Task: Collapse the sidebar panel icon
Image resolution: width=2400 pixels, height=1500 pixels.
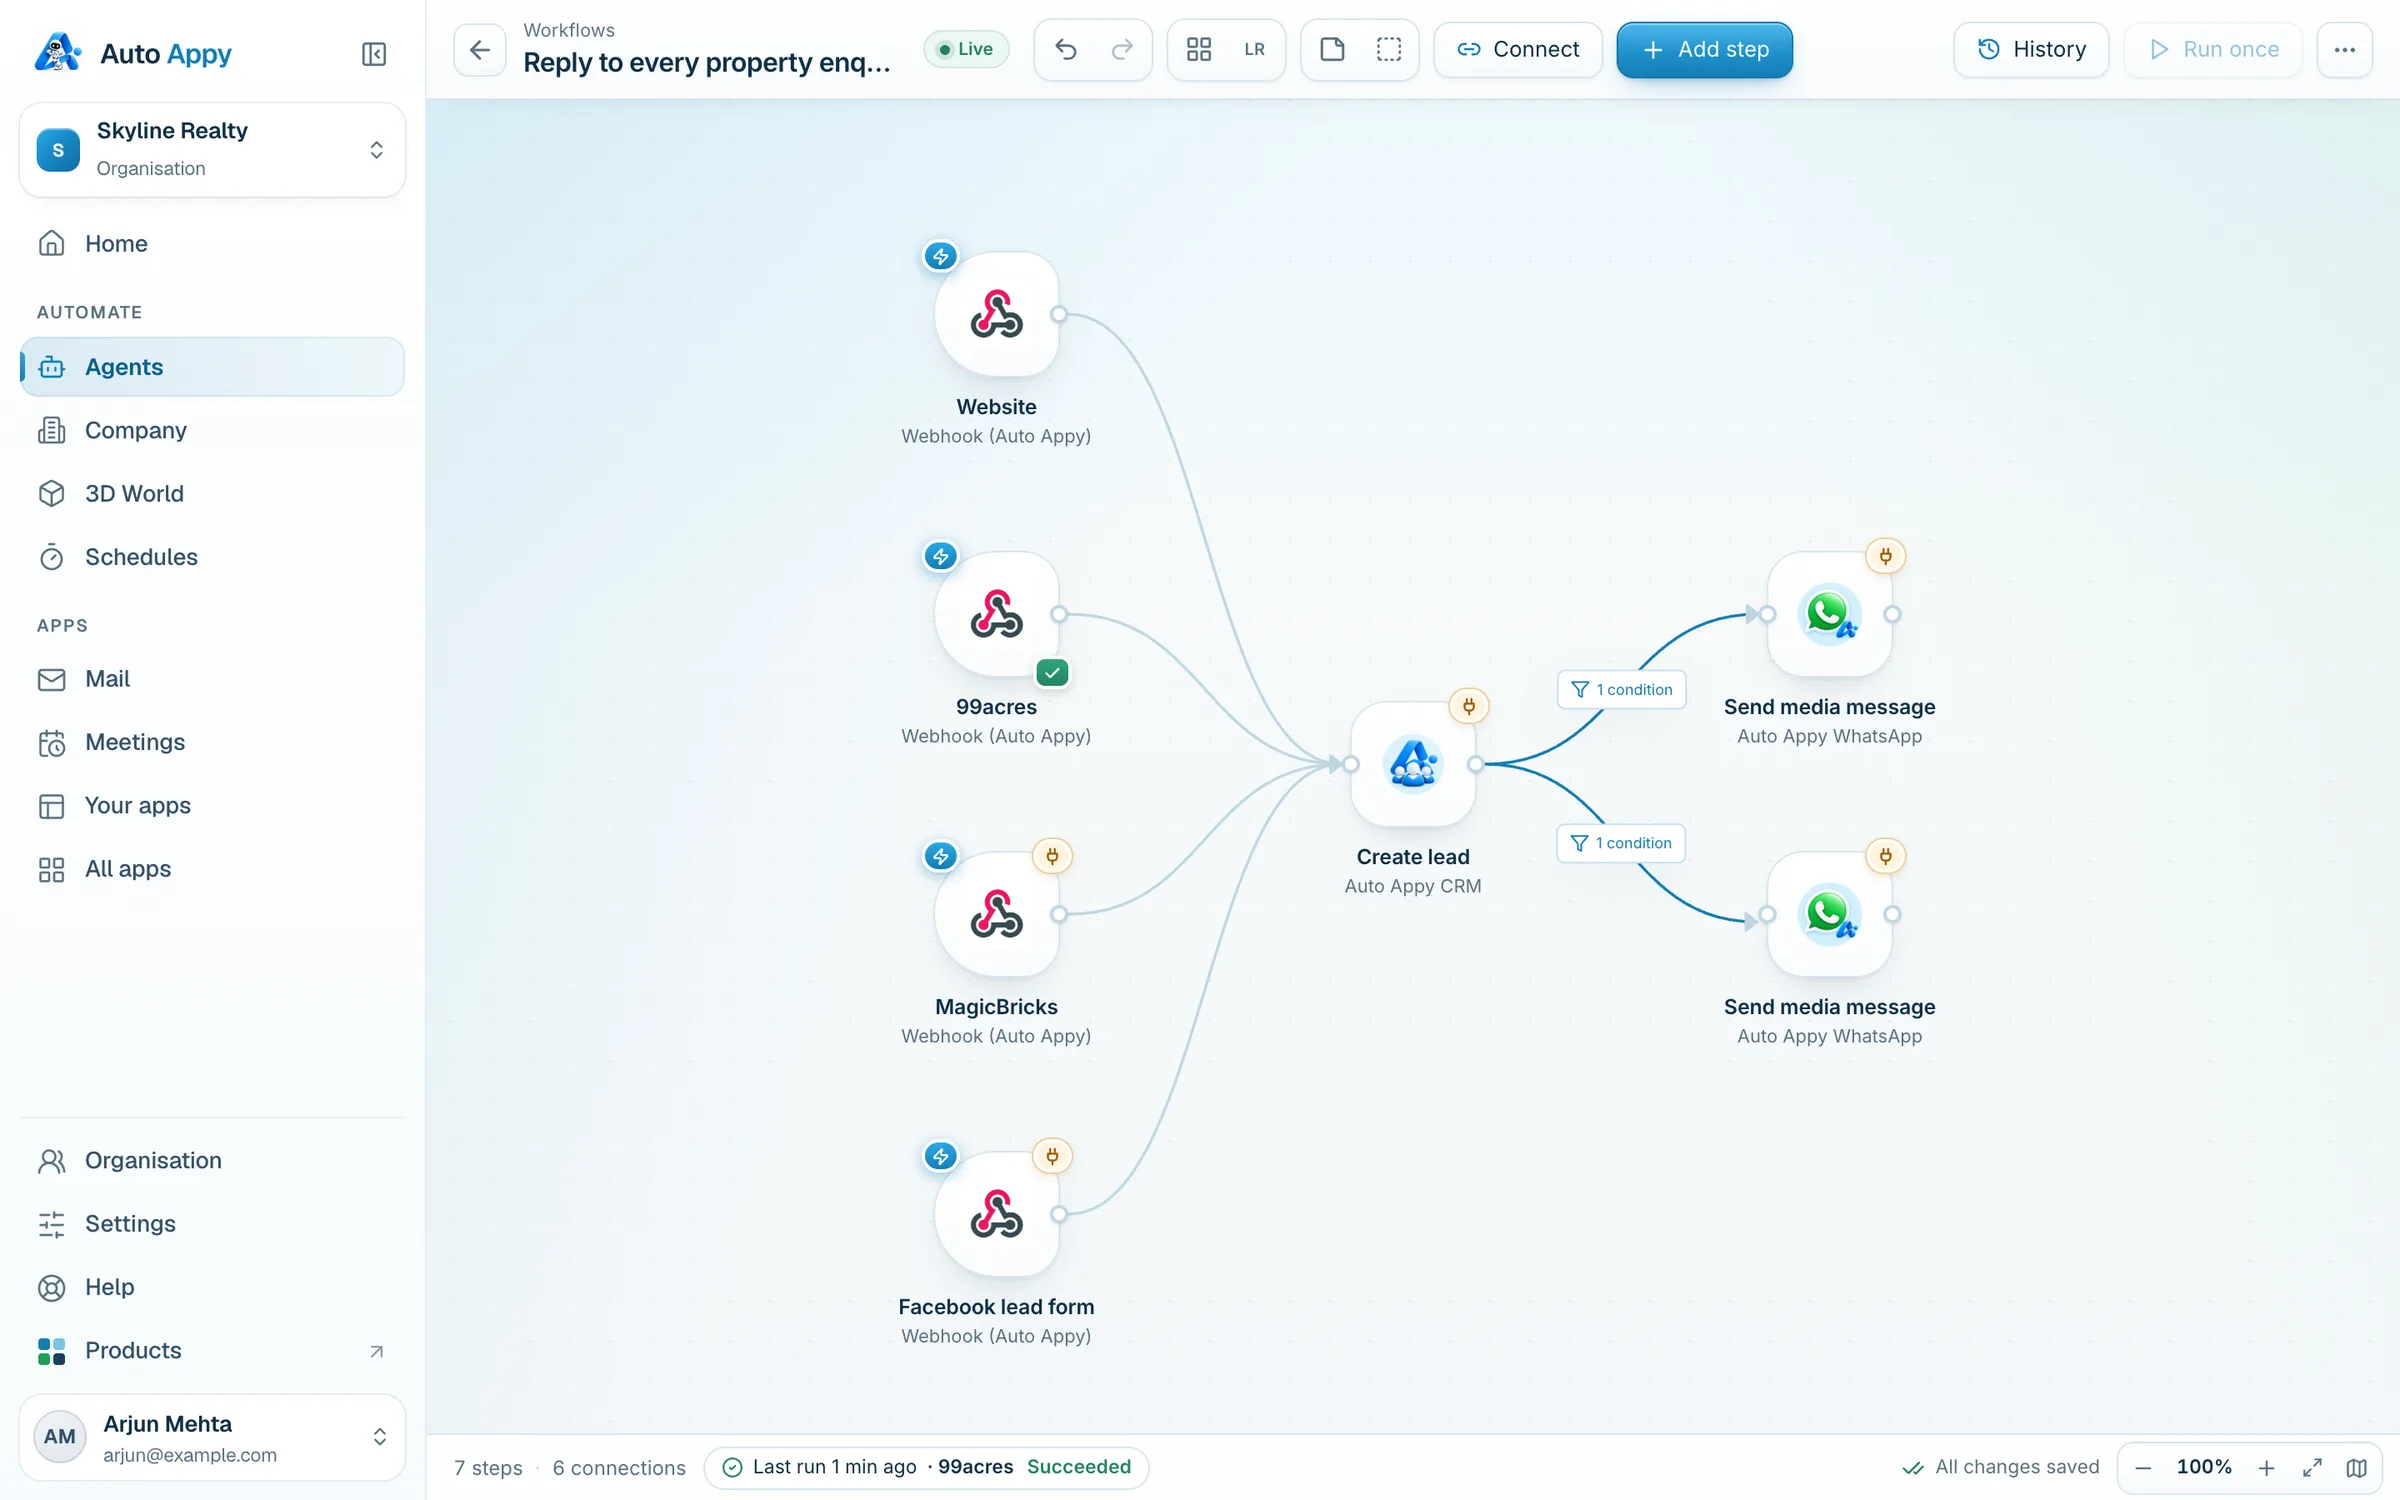Action: 374,54
